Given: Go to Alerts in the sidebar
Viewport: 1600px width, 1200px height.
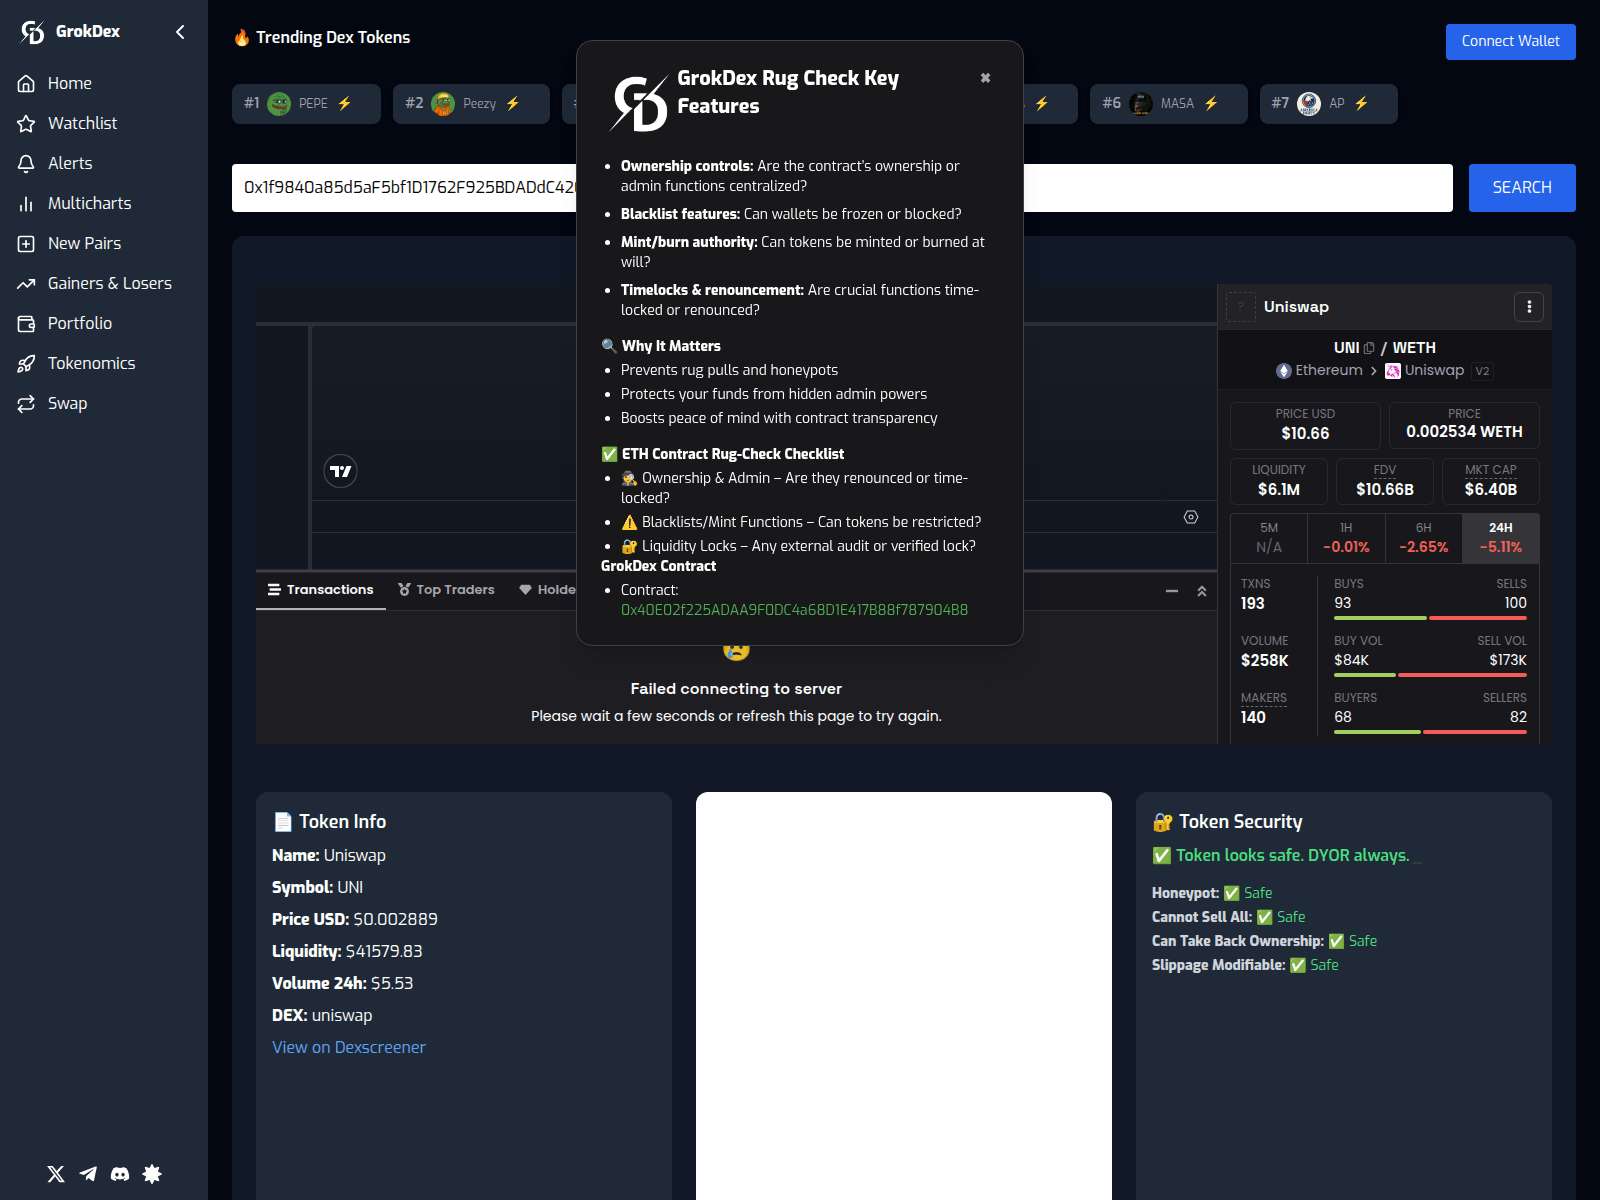Looking at the screenshot, I should 69,163.
